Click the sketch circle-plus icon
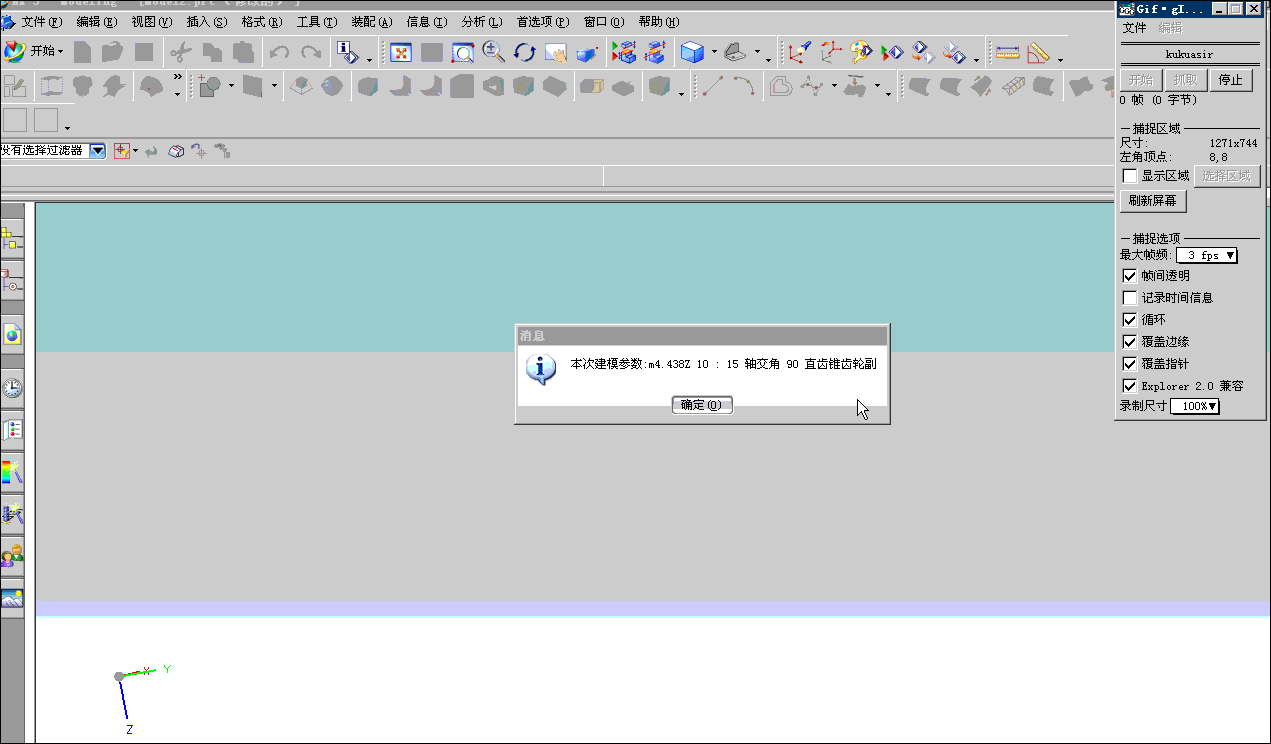Image resolution: width=1271 pixels, height=744 pixels. pos(209,87)
